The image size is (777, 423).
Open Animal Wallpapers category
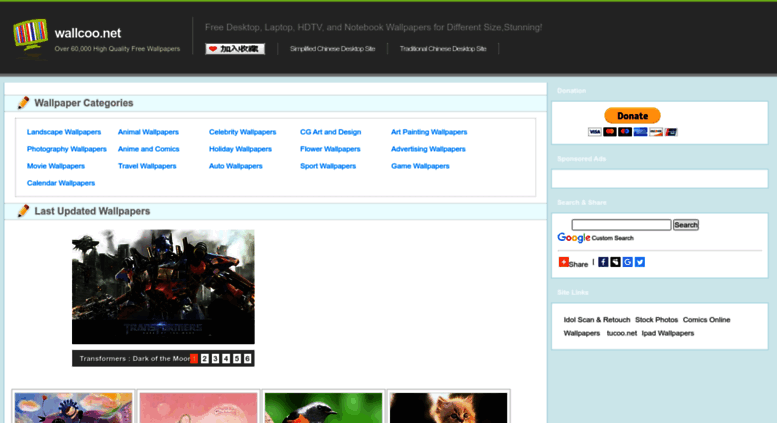(x=148, y=132)
